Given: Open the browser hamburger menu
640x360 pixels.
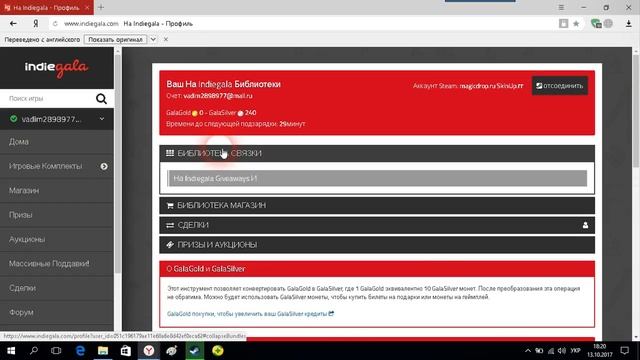Looking at the screenshot, I should tap(561, 7).
